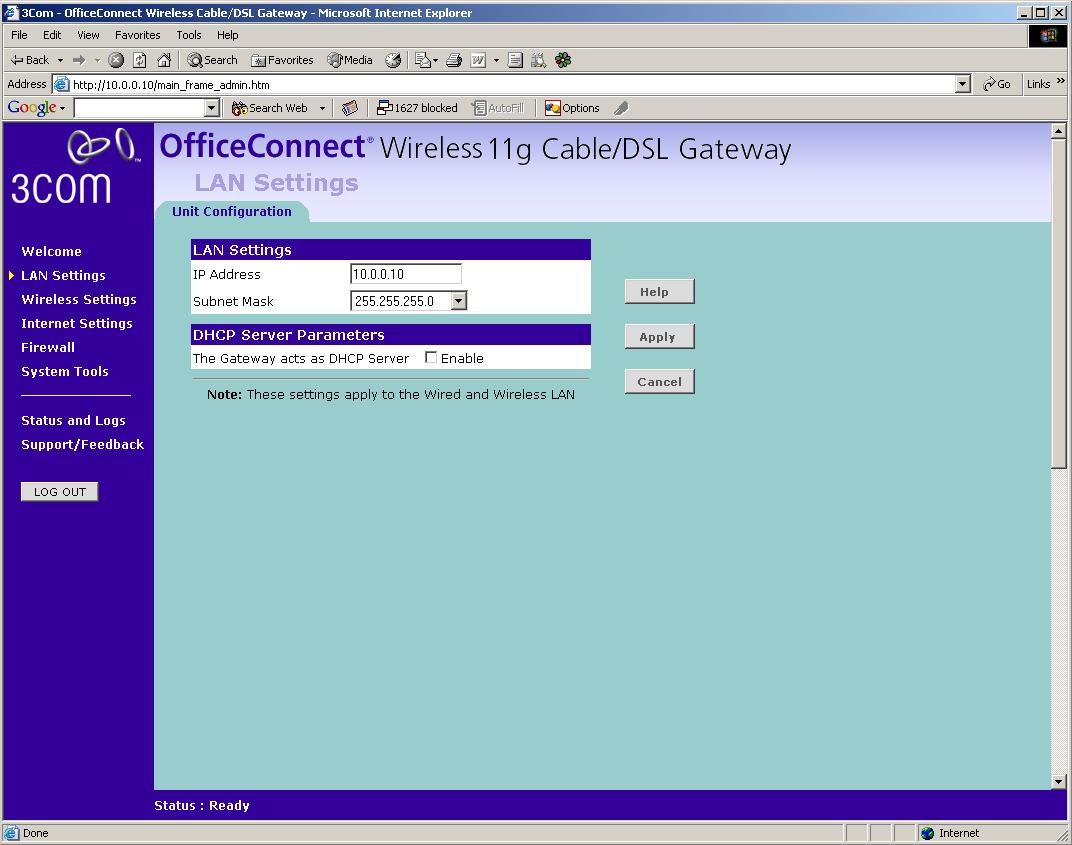This screenshot has width=1072, height=845.
Task: Click the Search Web button
Action: pyautogui.click(x=270, y=108)
